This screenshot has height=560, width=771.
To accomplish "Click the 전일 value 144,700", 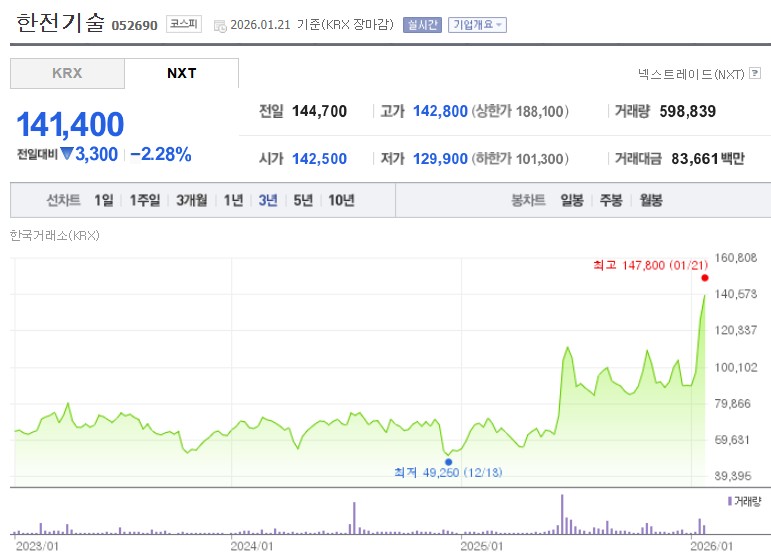I will pos(320,111).
